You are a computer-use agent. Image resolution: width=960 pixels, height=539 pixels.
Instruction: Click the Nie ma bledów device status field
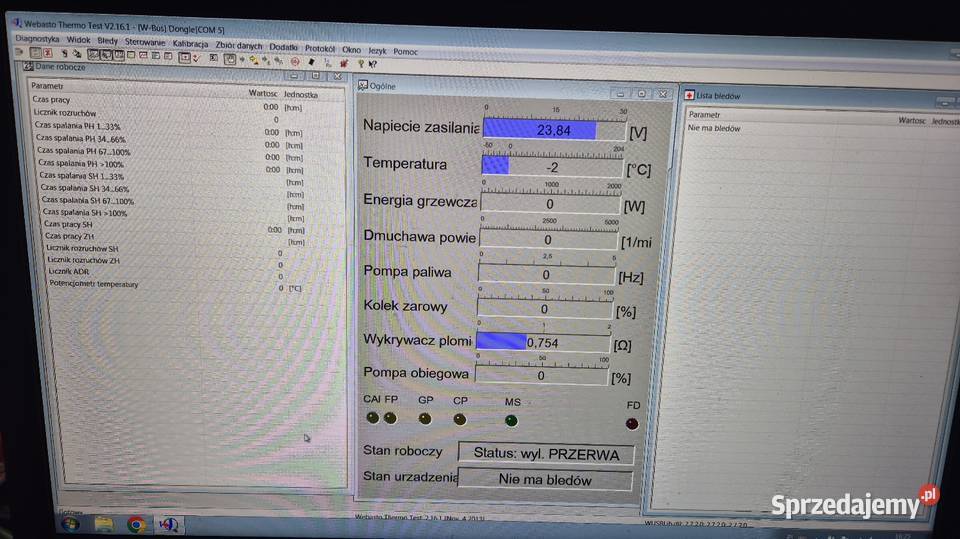(x=545, y=480)
